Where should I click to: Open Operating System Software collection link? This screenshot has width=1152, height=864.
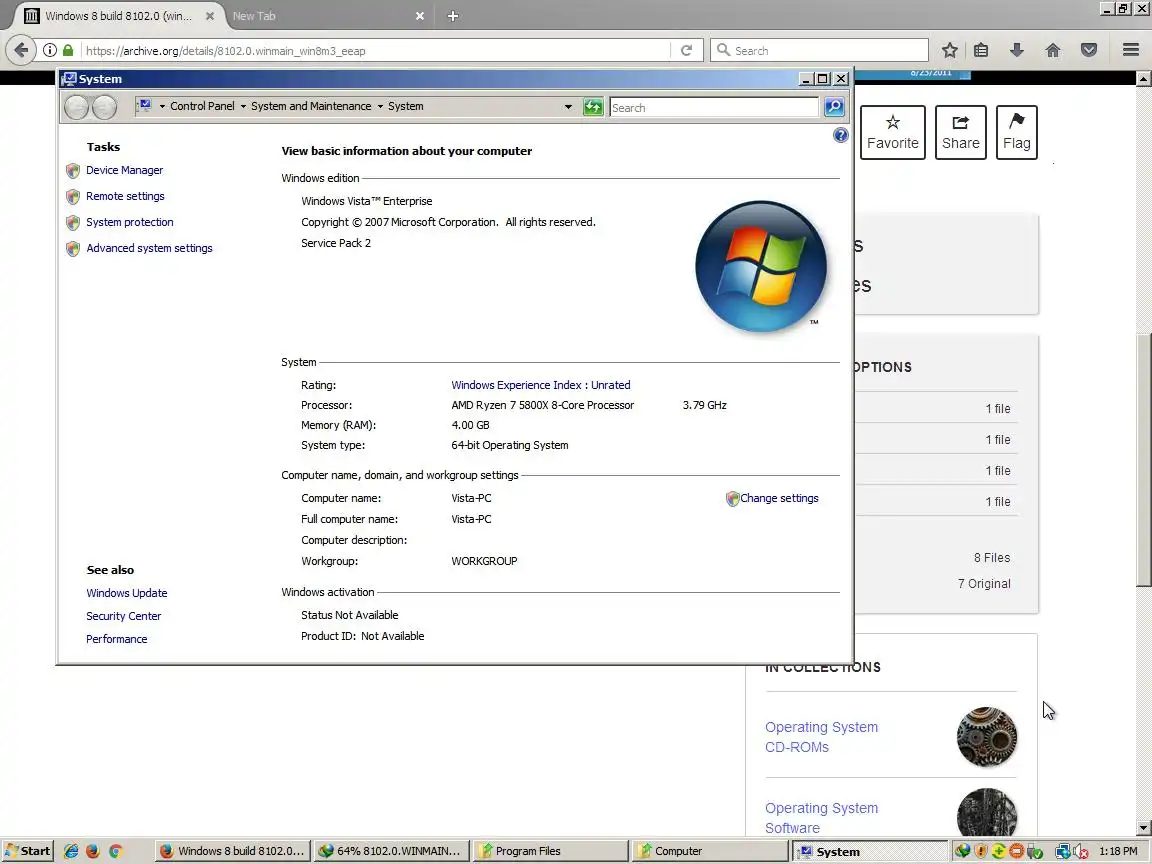(821, 818)
